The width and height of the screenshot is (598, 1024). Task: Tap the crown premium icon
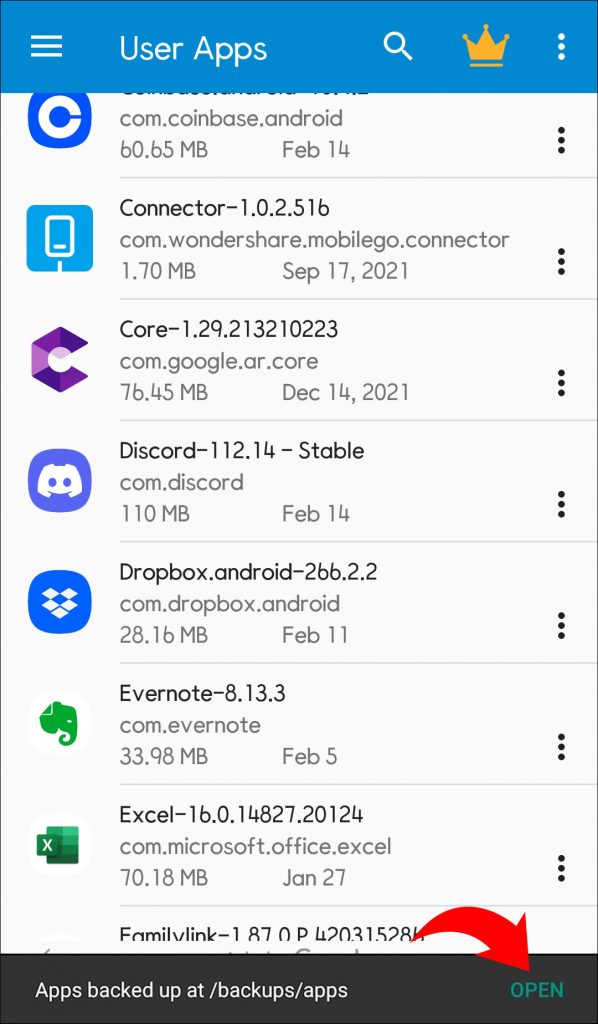pyautogui.click(x=486, y=46)
